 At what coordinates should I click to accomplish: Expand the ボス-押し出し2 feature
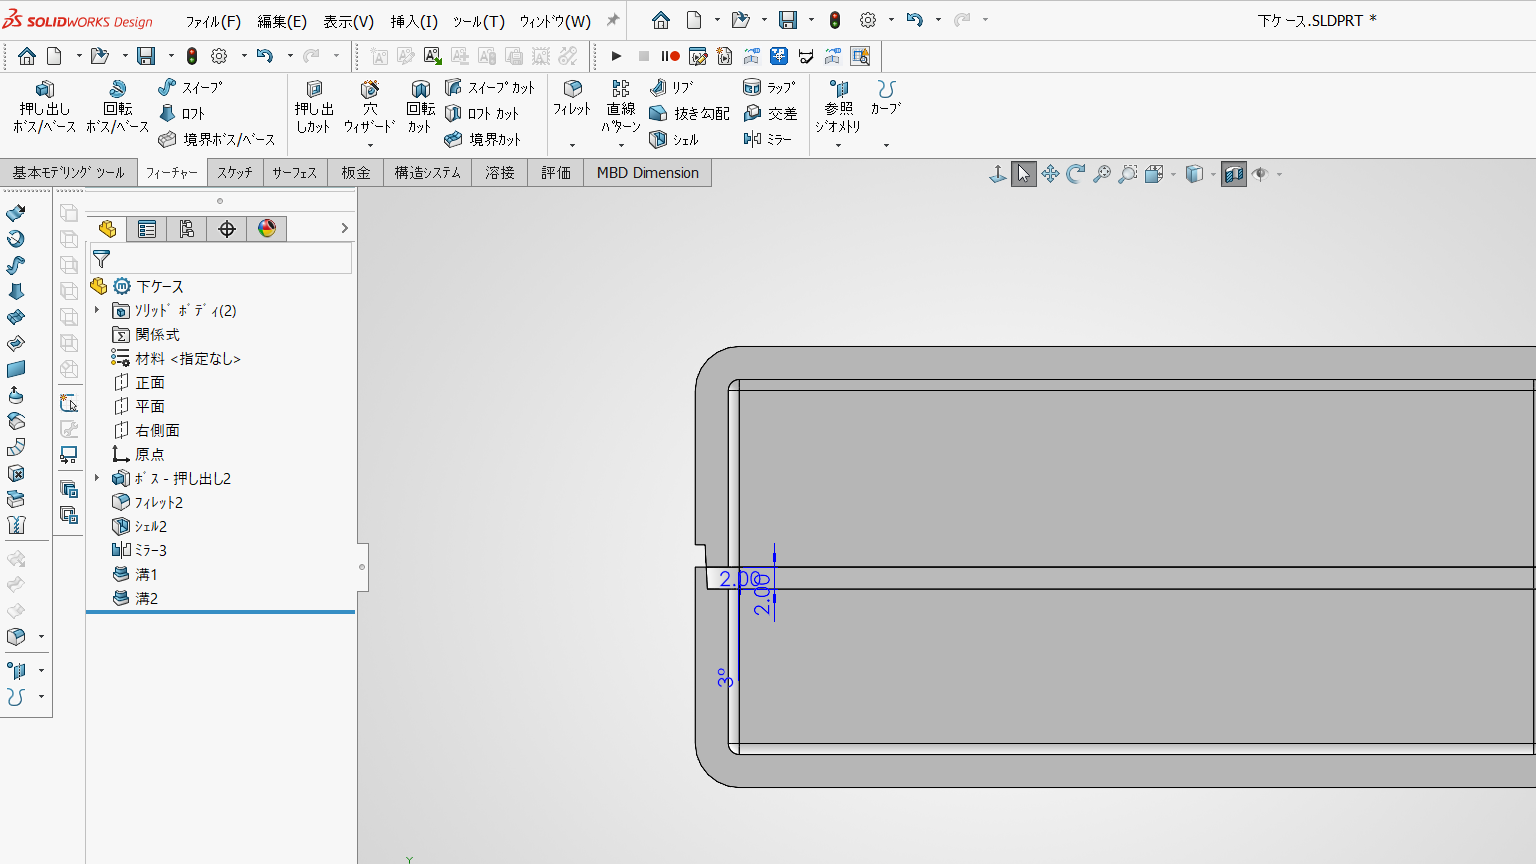[97, 478]
